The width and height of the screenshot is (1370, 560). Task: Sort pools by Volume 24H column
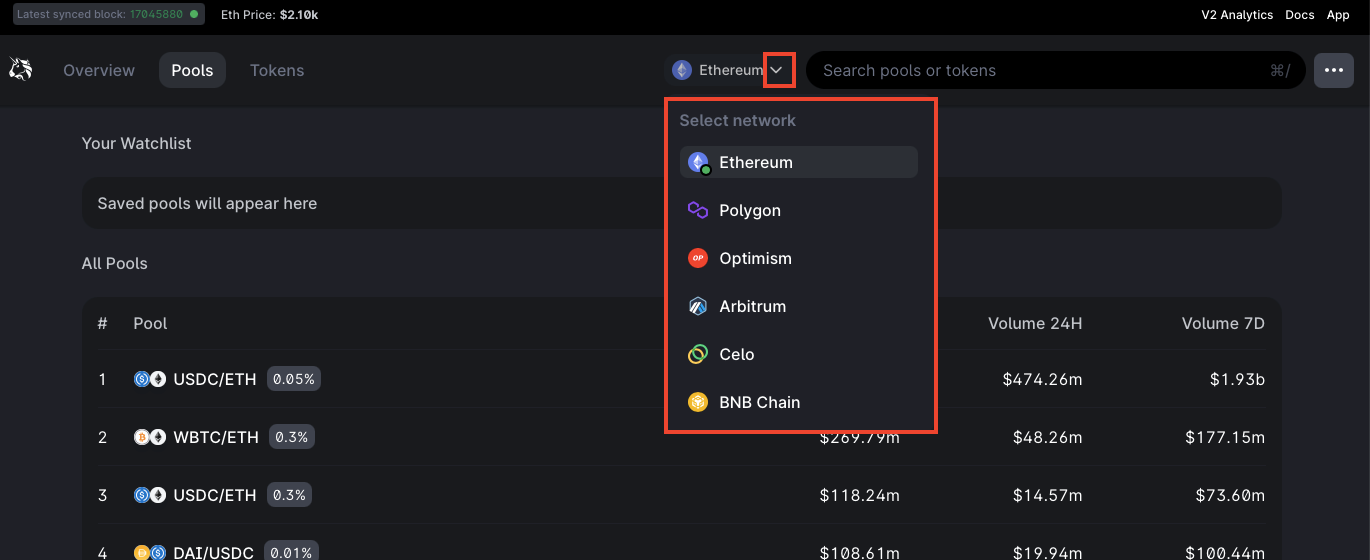(1035, 323)
